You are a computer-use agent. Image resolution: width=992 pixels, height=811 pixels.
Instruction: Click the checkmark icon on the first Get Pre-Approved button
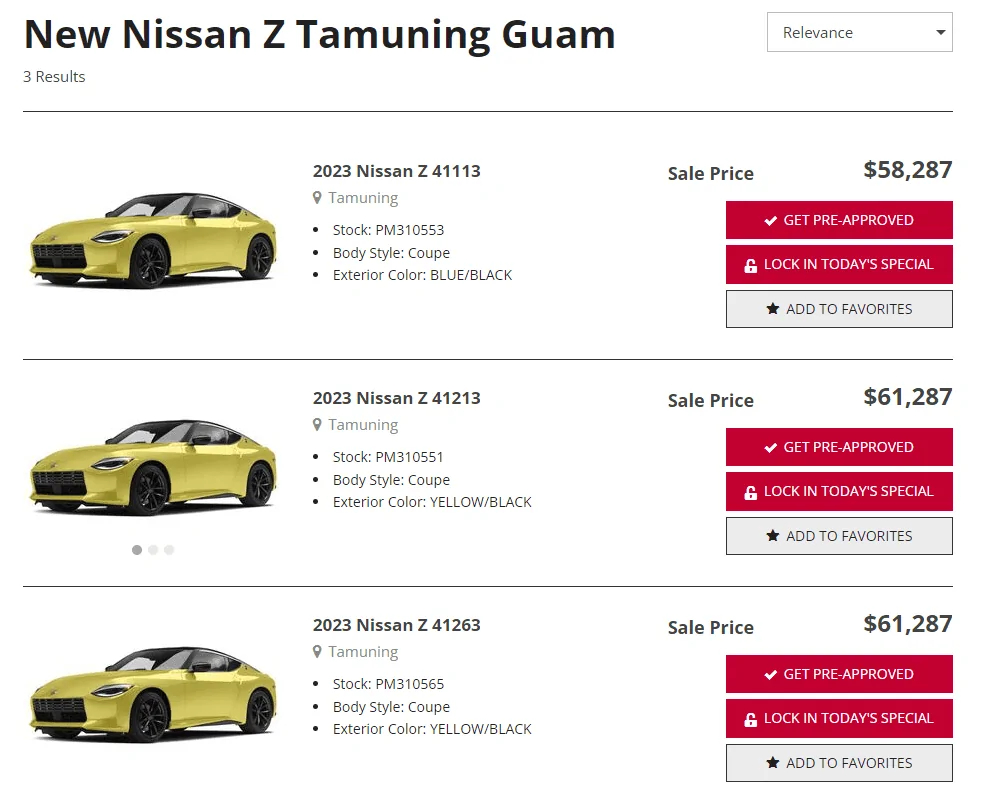771,221
